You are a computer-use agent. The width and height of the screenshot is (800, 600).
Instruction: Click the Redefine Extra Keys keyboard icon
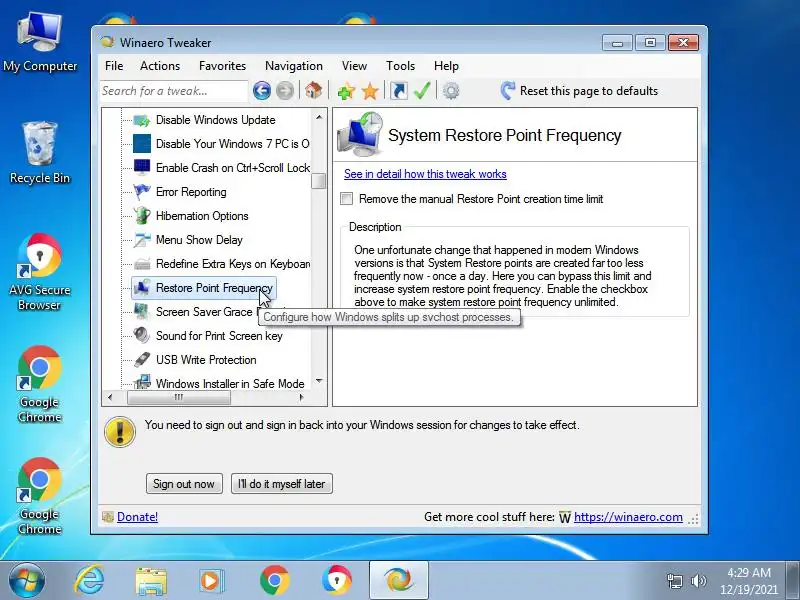coord(142,264)
